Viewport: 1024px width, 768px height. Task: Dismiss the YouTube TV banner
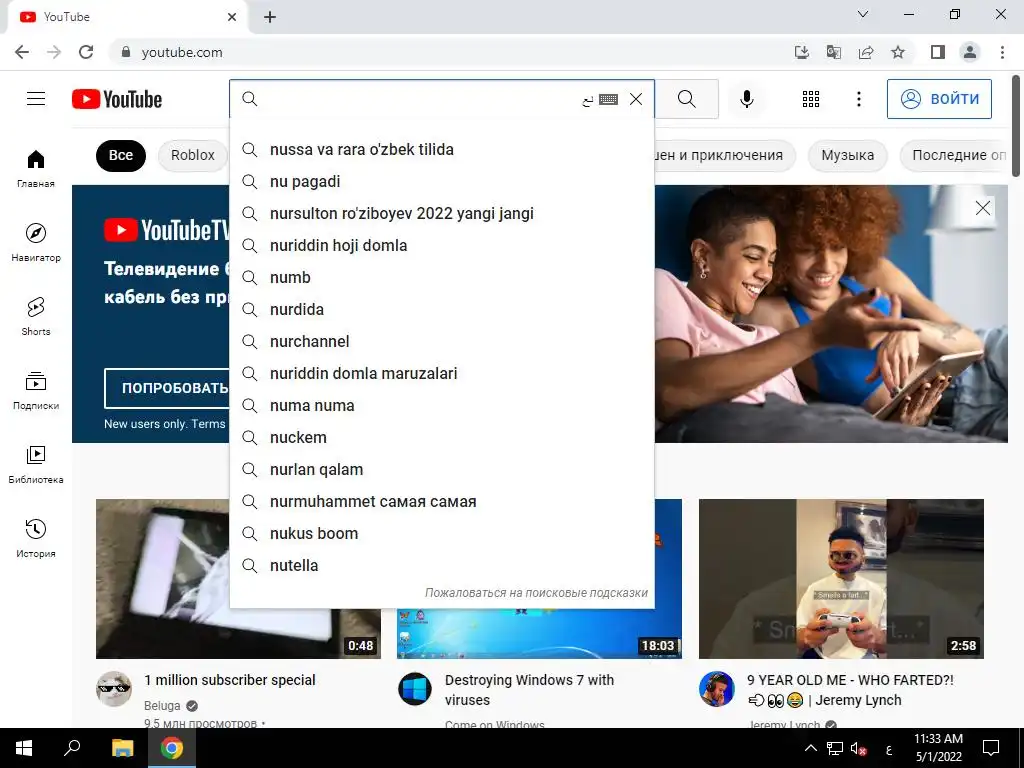[x=982, y=208]
